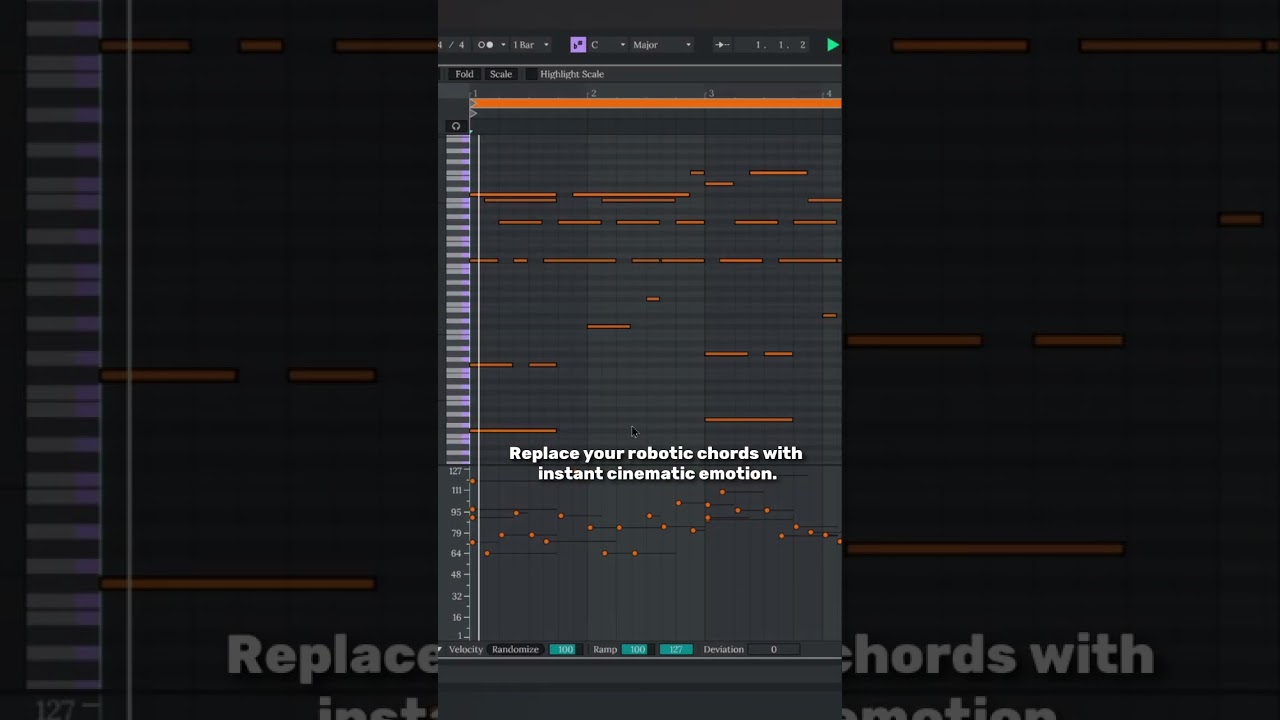The height and width of the screenshot is (720, 1280).
Task: Open the metronome settings dropdown arrow
Action: coord(503,45)
